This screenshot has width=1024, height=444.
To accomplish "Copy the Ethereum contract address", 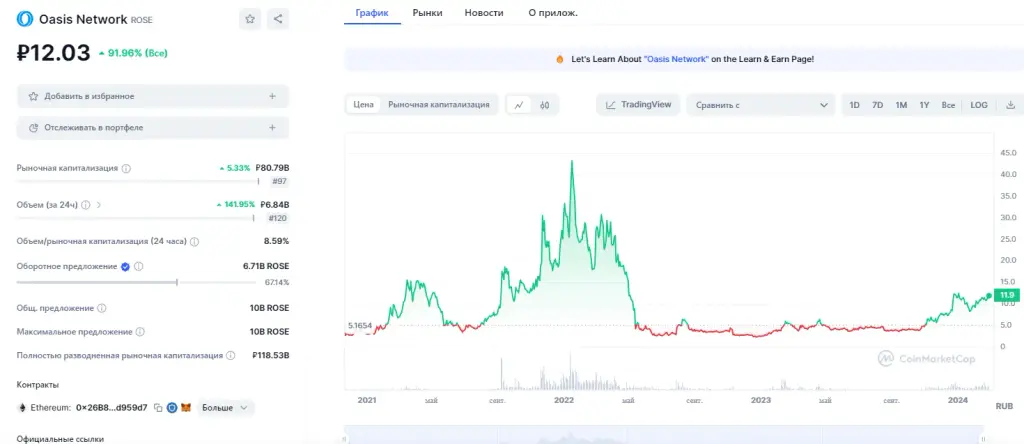I will click(158, 408).
